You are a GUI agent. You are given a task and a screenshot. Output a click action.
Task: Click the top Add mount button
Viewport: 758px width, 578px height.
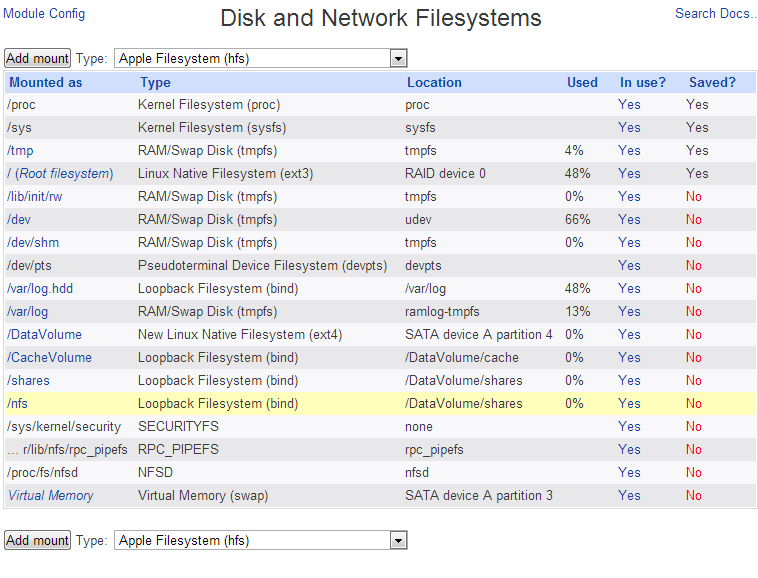tap(38, 59)
